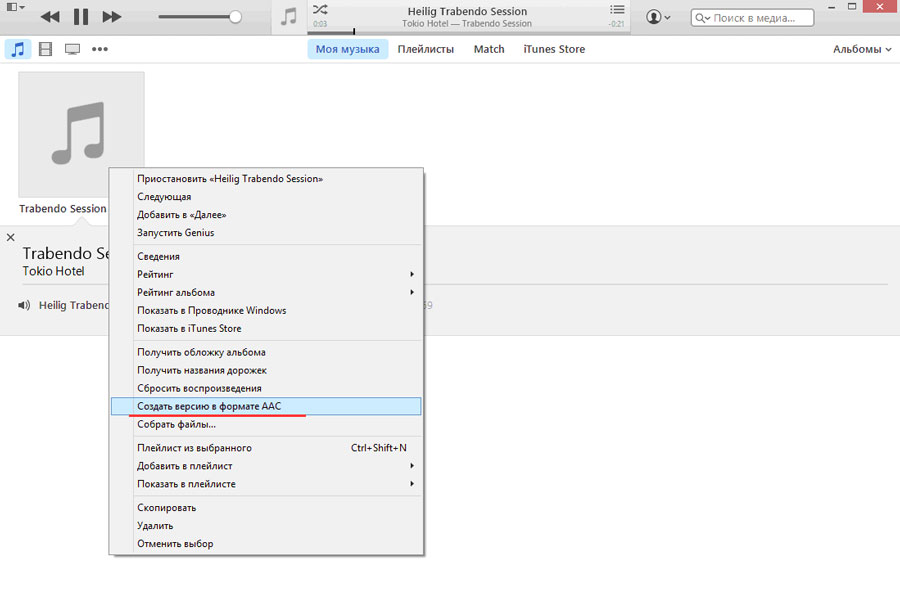Close the expanded album panel
Viewport: 900px width, 590px height.
11,237
